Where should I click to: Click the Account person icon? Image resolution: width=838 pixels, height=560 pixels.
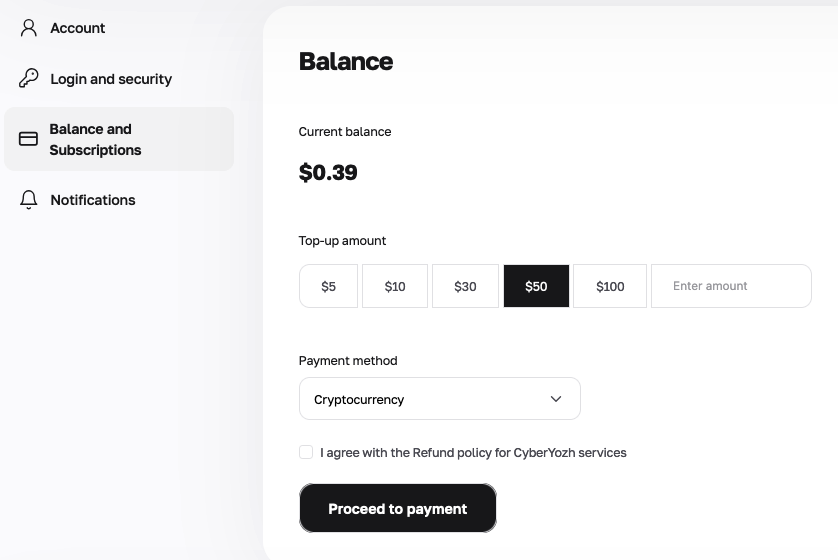29,28
